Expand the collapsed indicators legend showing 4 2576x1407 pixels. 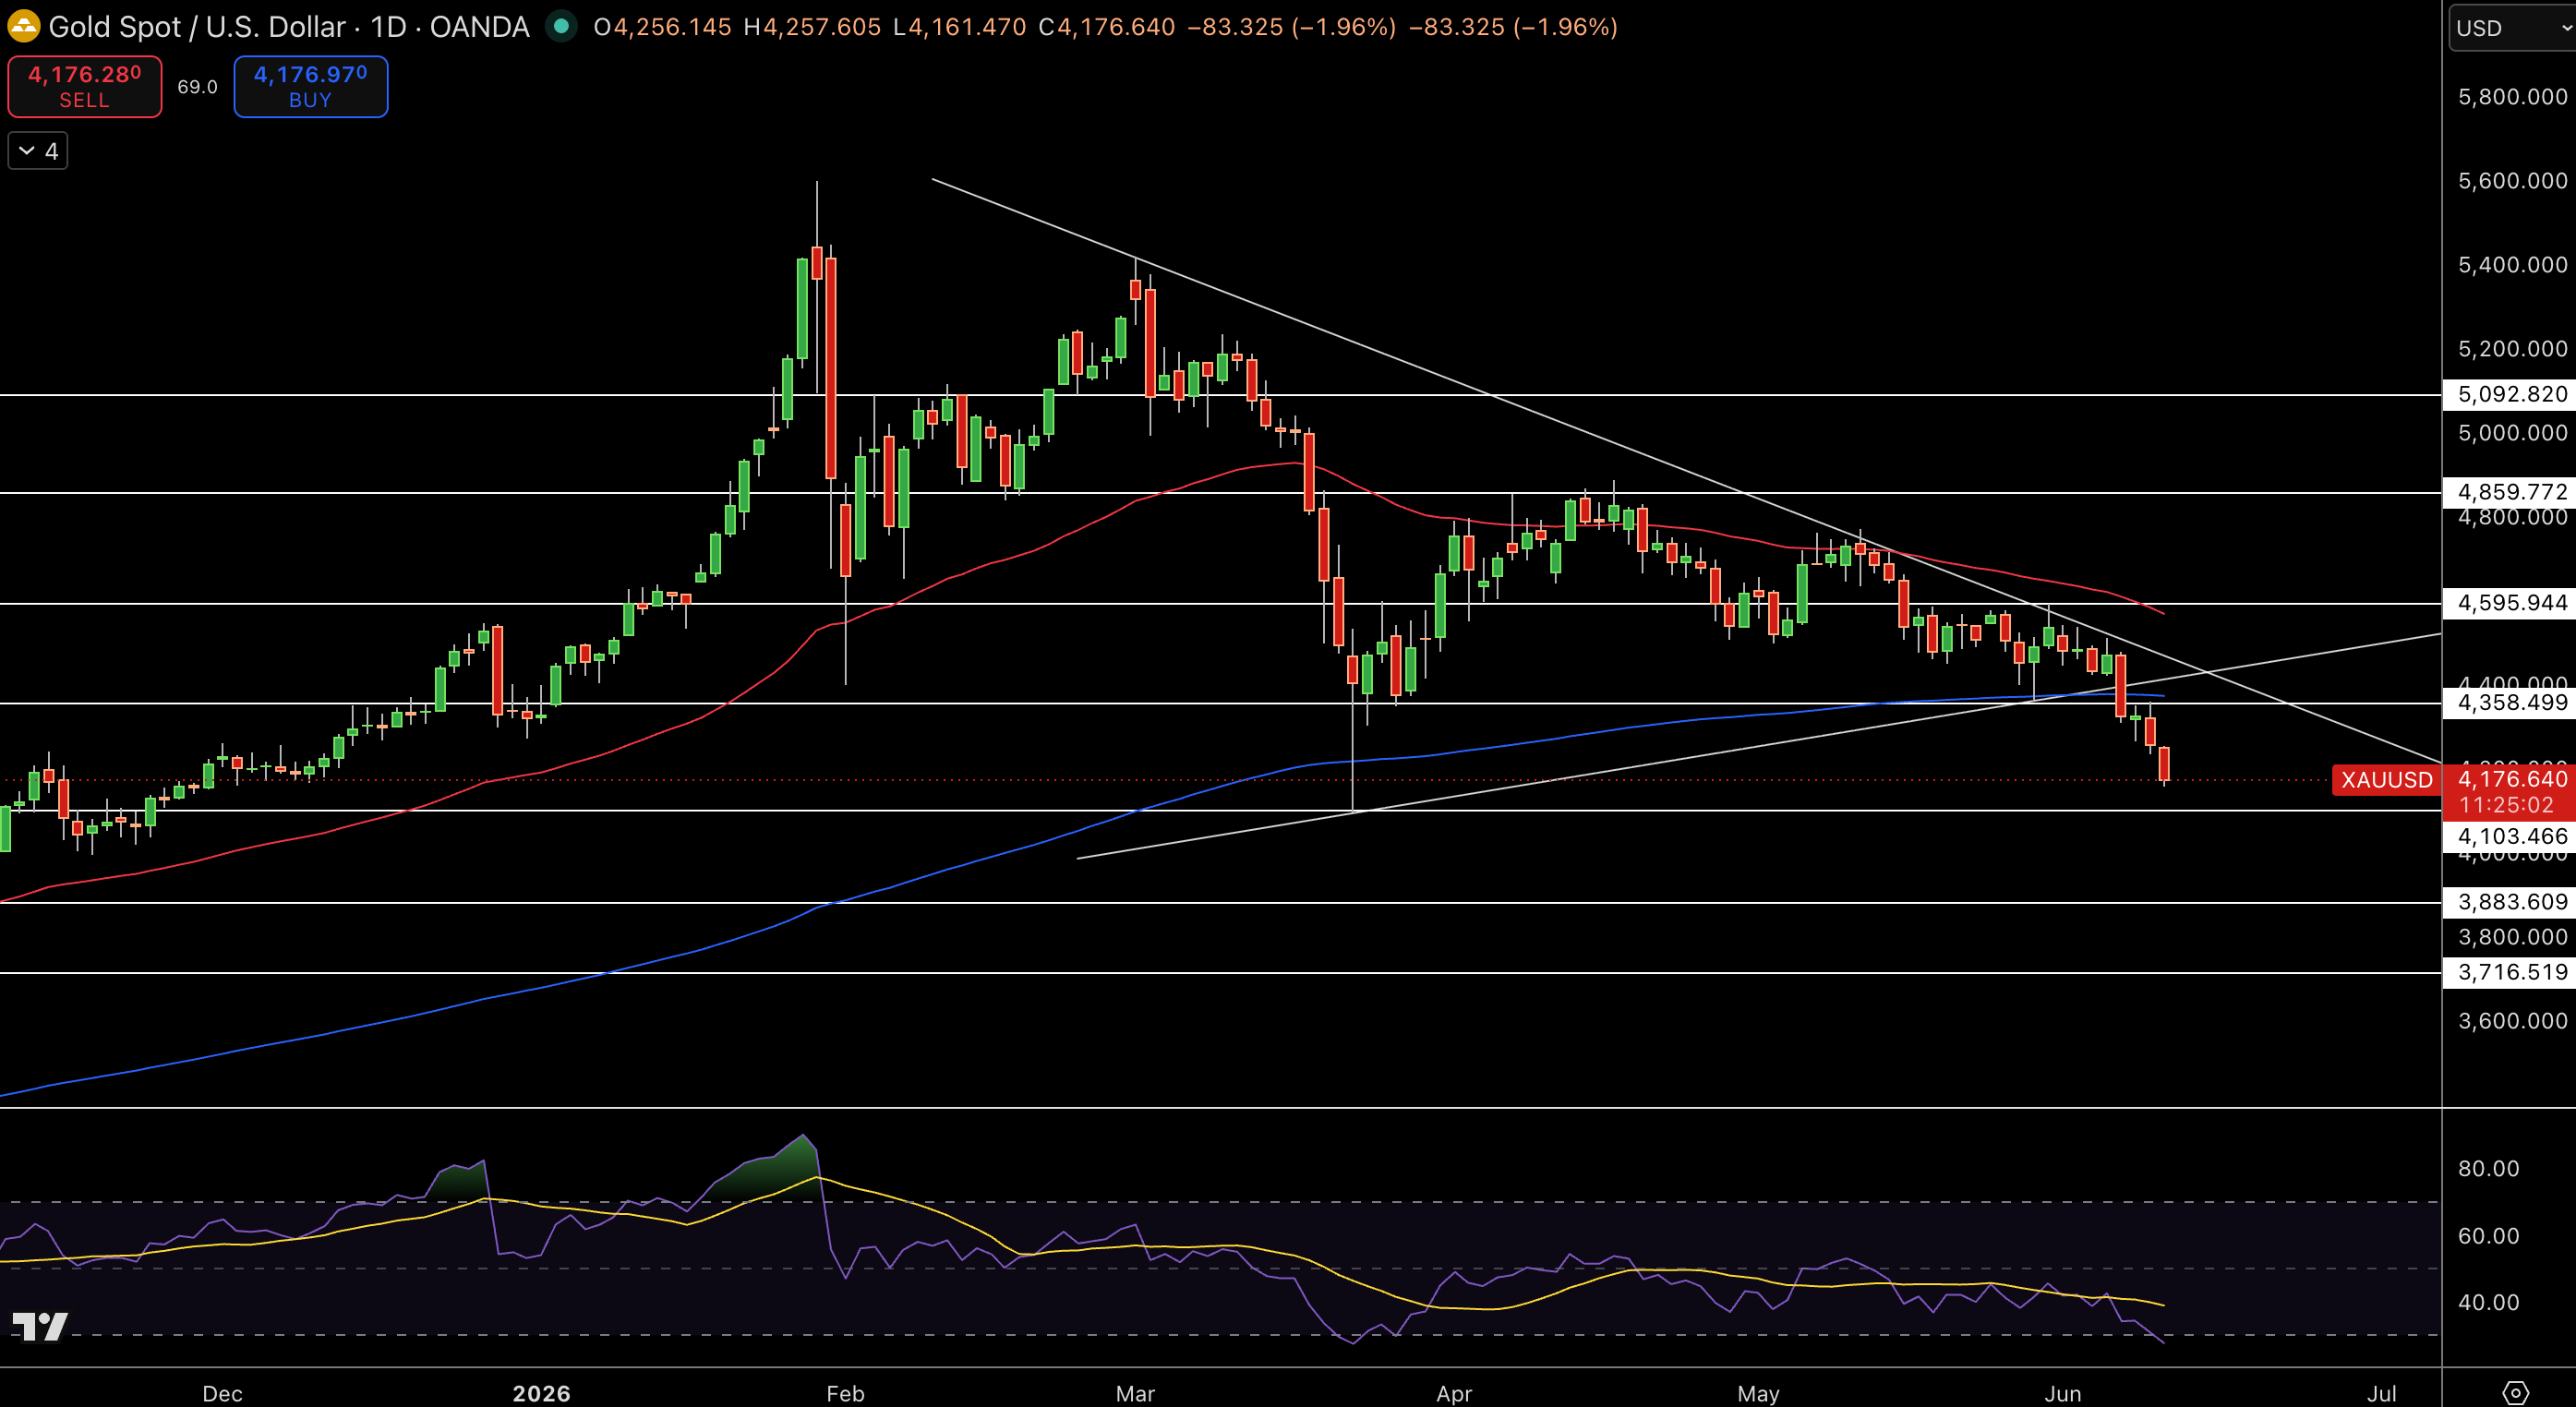point(38,151)
